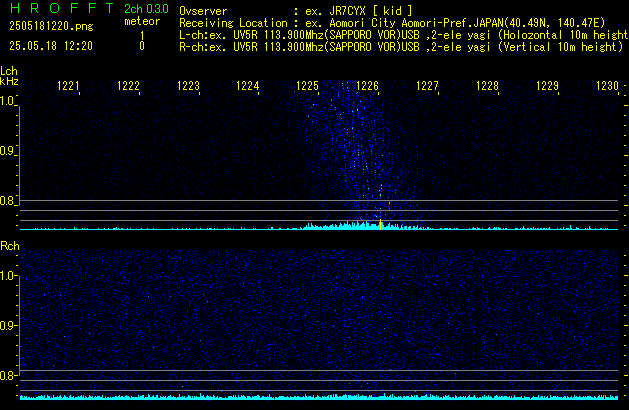Click the Rch 1.0 axis label
This screenshot has width=629, height=410.
[7, 276]
